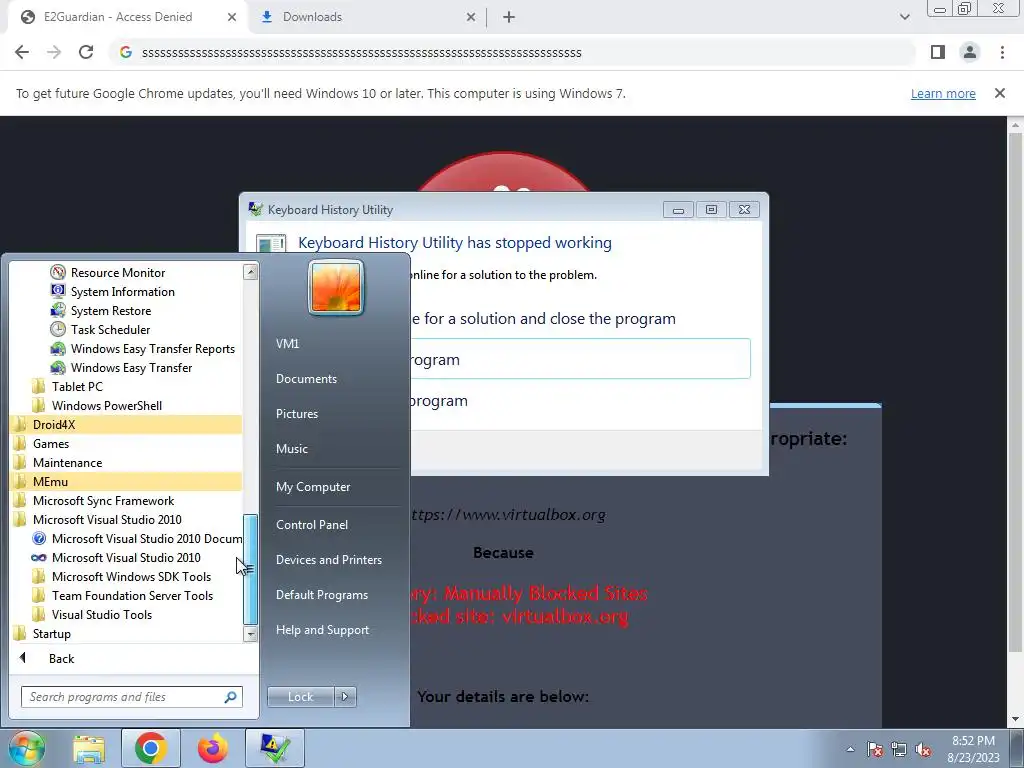Viewport: 1024px width, 768px height.
Task: Go forward in Chrome
Action: pos(54,52)
